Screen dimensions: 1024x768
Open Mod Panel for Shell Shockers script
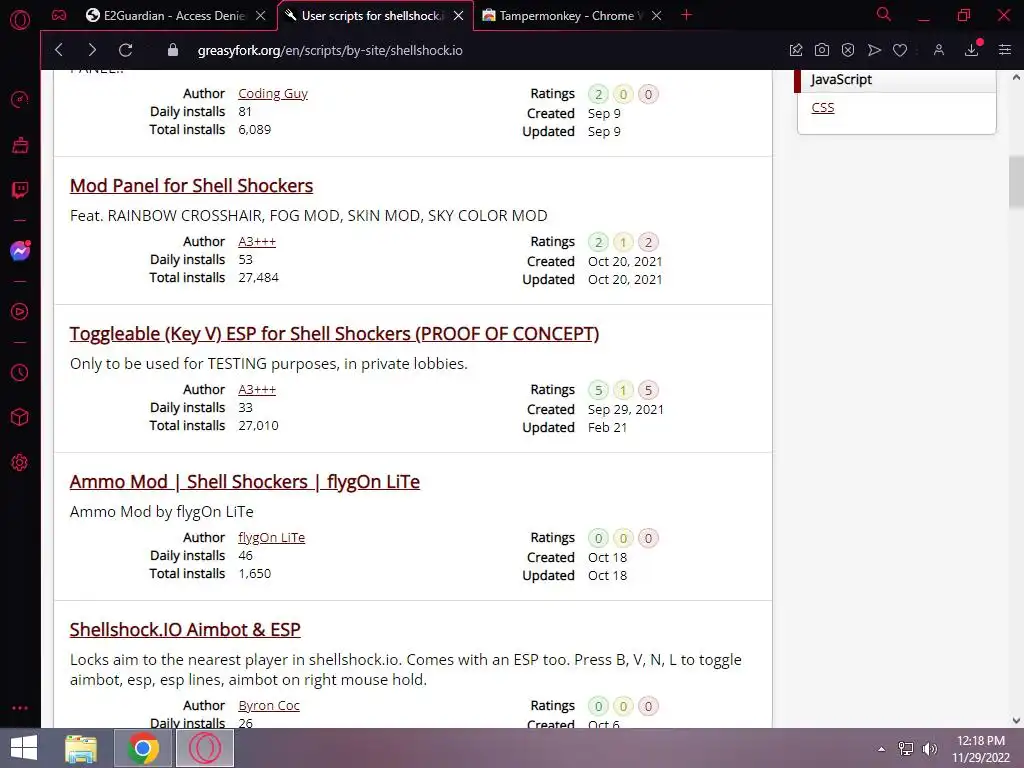tap(191, 185)
